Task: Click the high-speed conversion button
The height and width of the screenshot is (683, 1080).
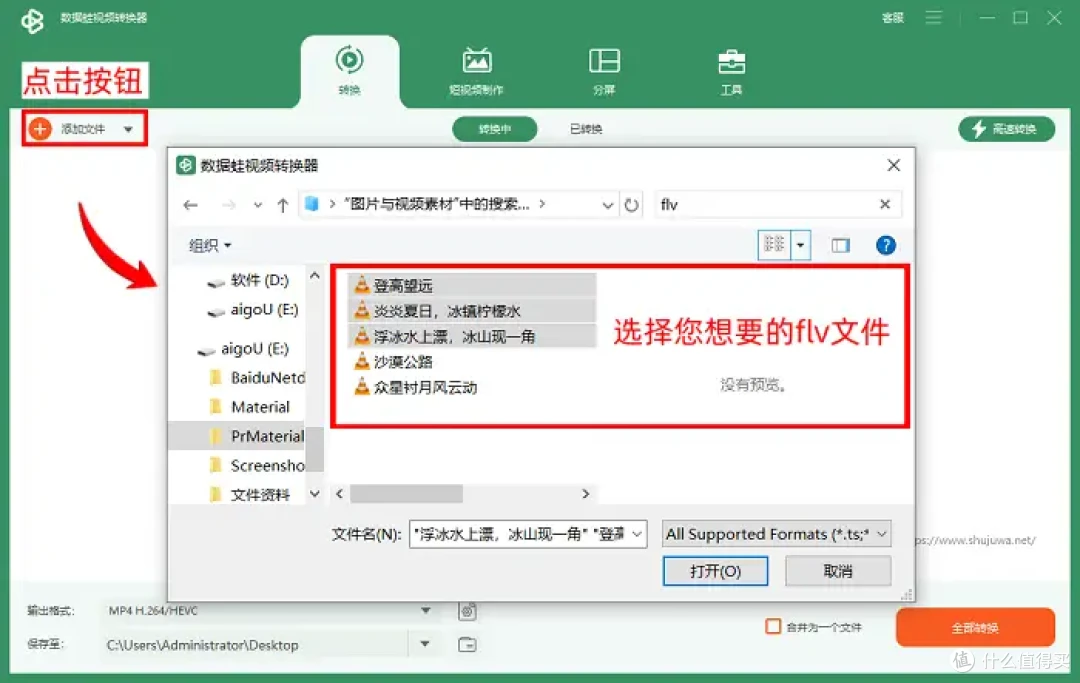Action: tap(1006, 129)
